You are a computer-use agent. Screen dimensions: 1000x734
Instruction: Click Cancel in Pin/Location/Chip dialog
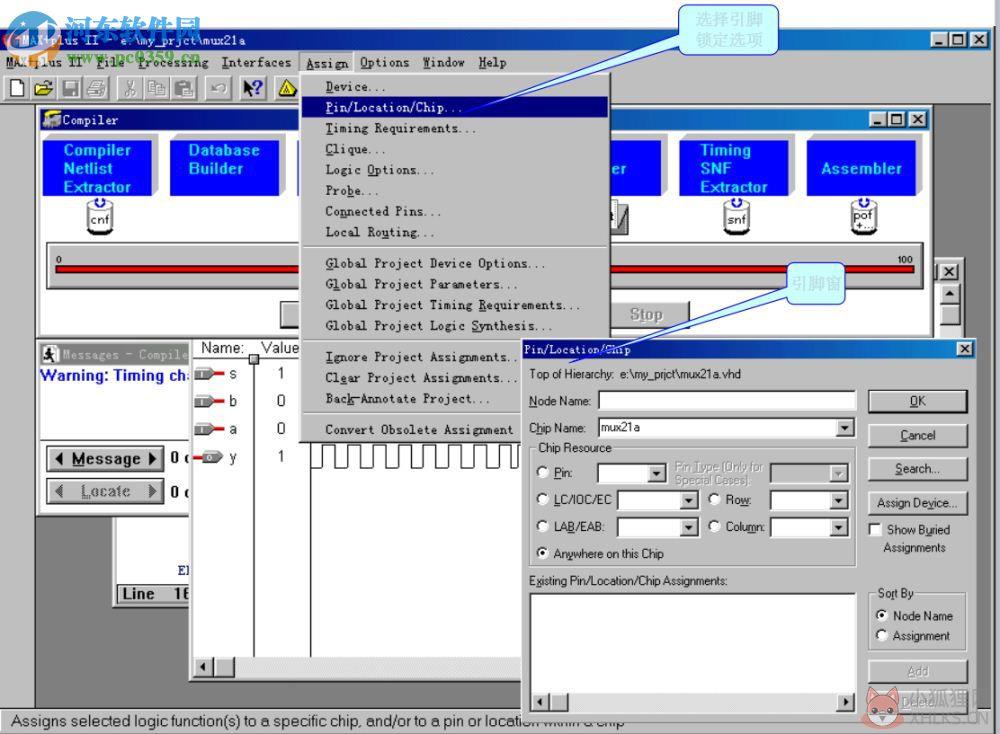click(918, 435)
